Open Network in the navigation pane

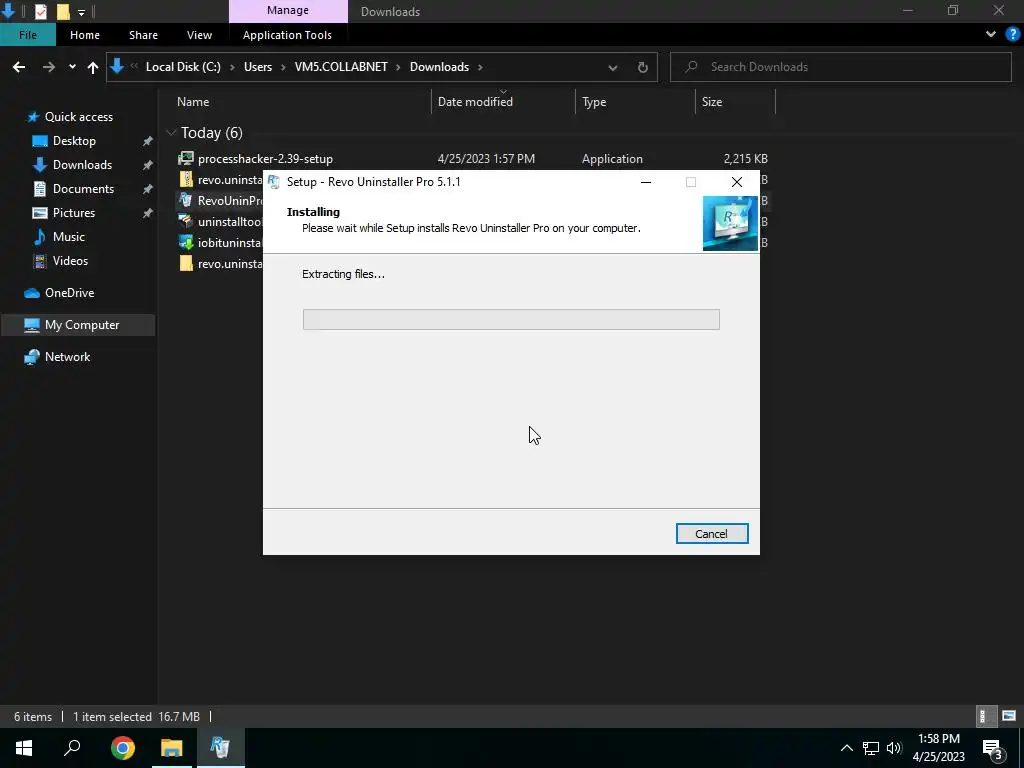[67, 357]
